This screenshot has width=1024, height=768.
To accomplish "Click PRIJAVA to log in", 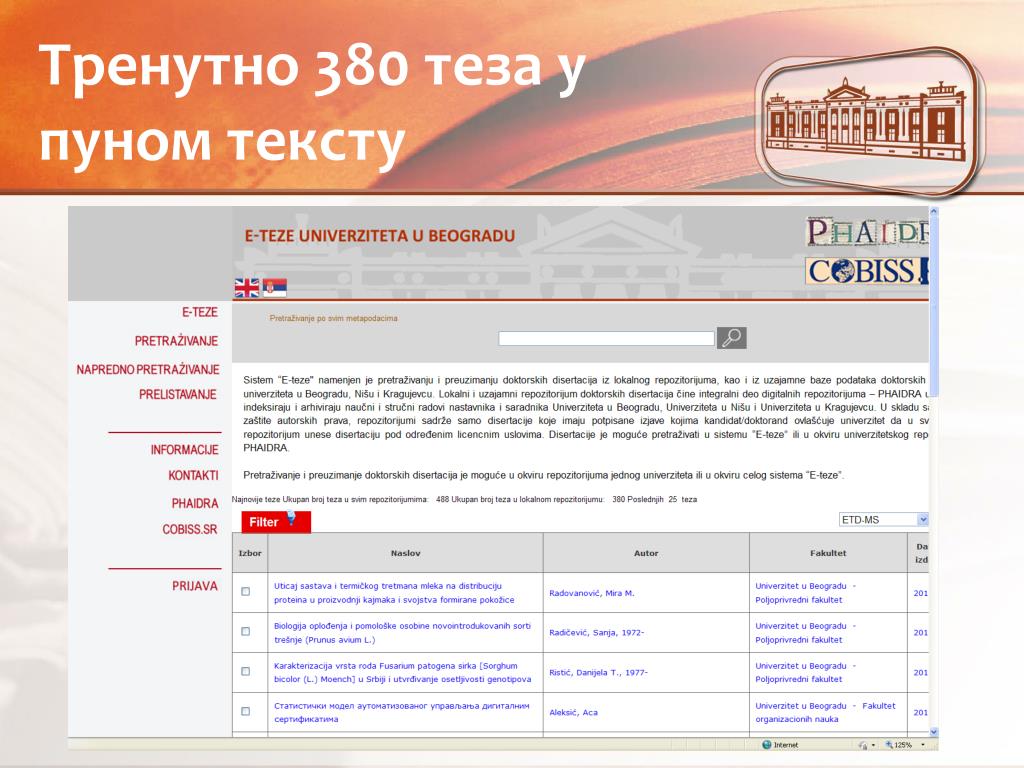I will [195, 586].
